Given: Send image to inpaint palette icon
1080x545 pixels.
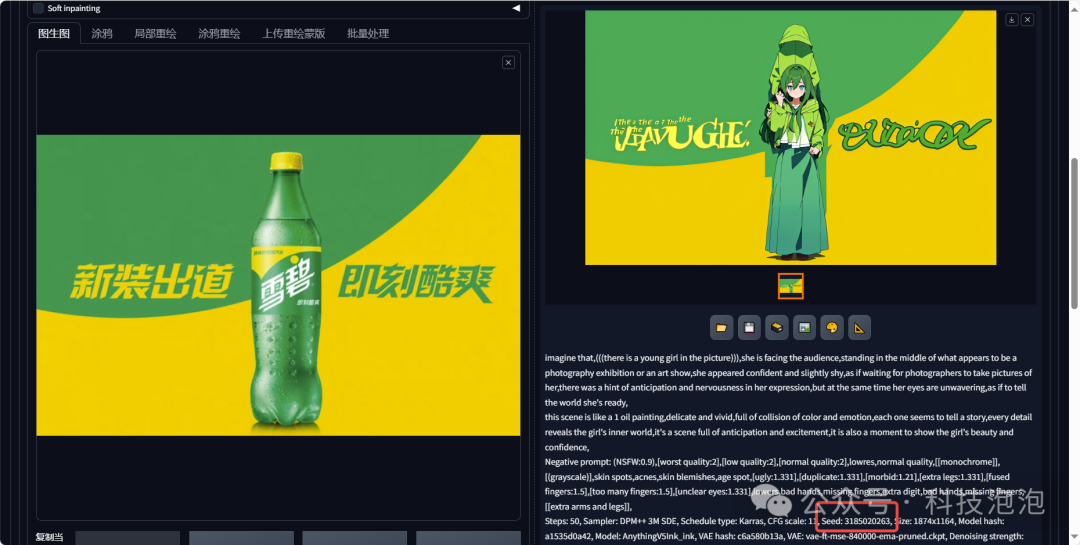Looking at the screenshot, I should (831, 327).
